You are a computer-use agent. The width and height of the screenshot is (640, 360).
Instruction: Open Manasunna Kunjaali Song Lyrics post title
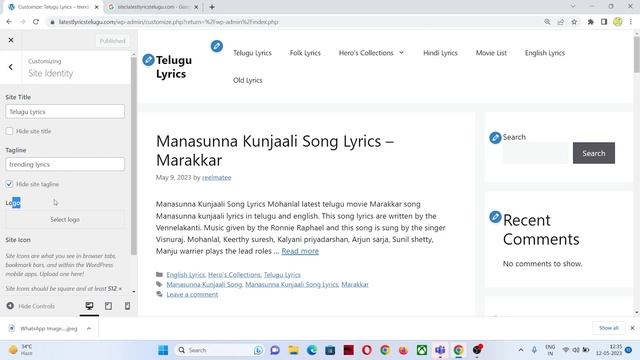point(275,150)
